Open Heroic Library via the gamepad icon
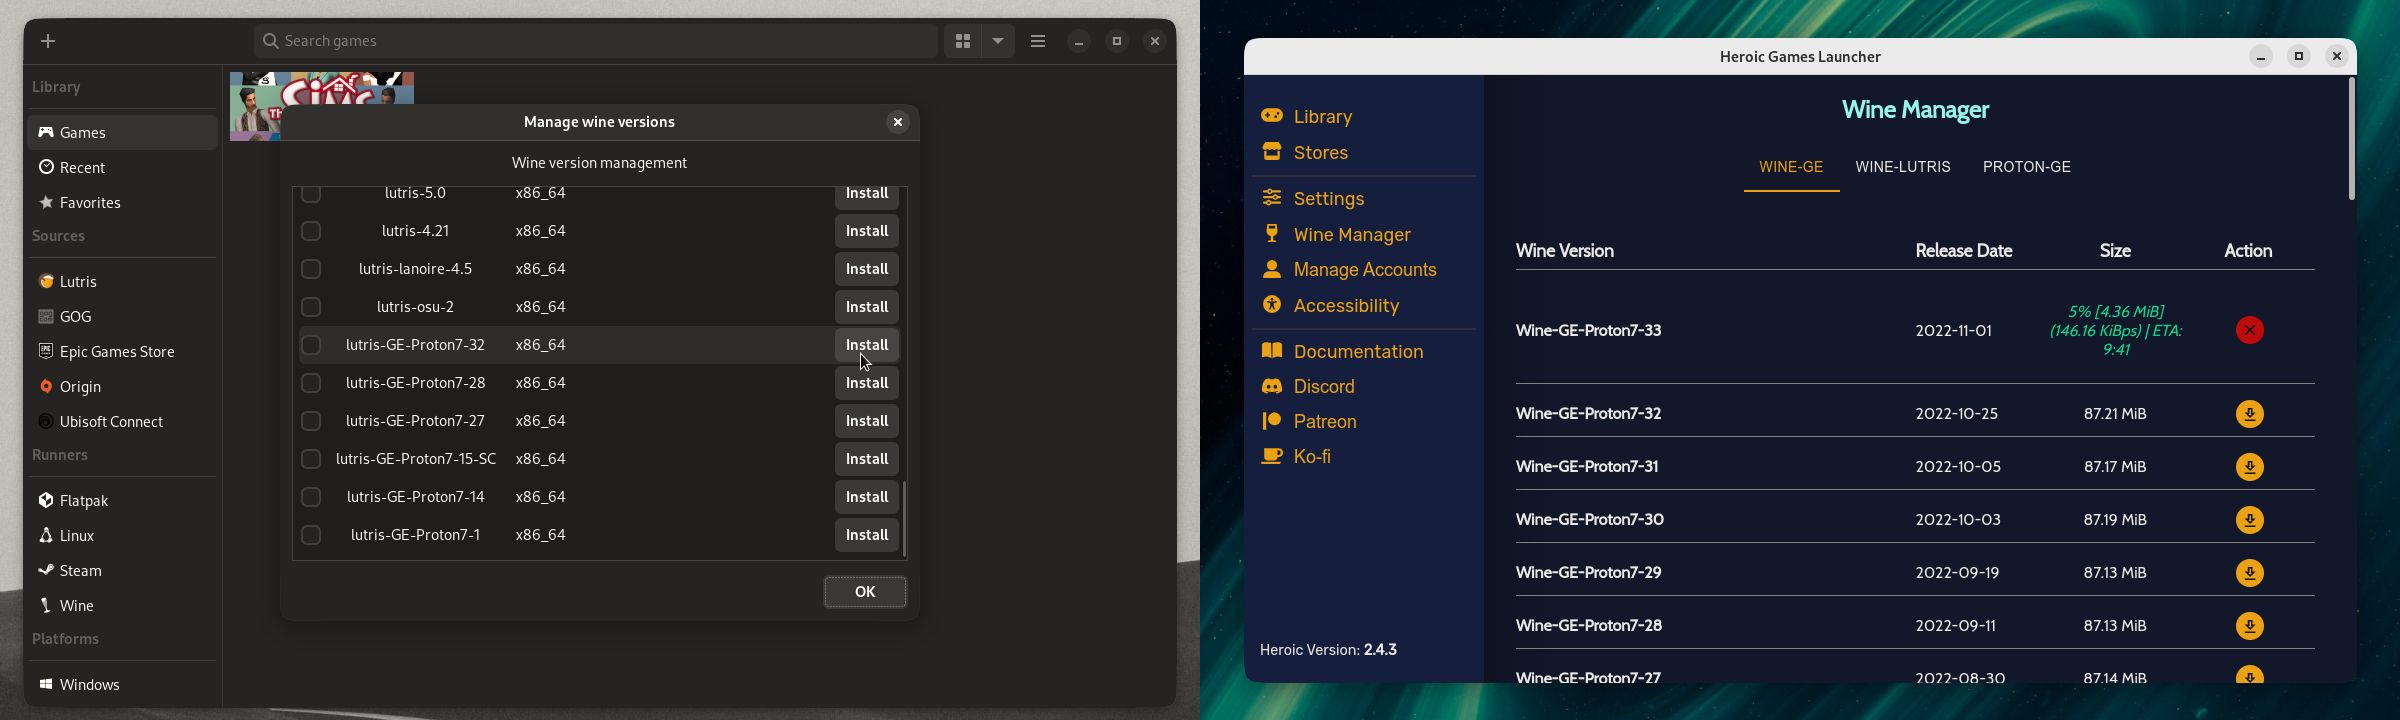The width and height of the screenshot is (2400, 720). pos(1272,116)
